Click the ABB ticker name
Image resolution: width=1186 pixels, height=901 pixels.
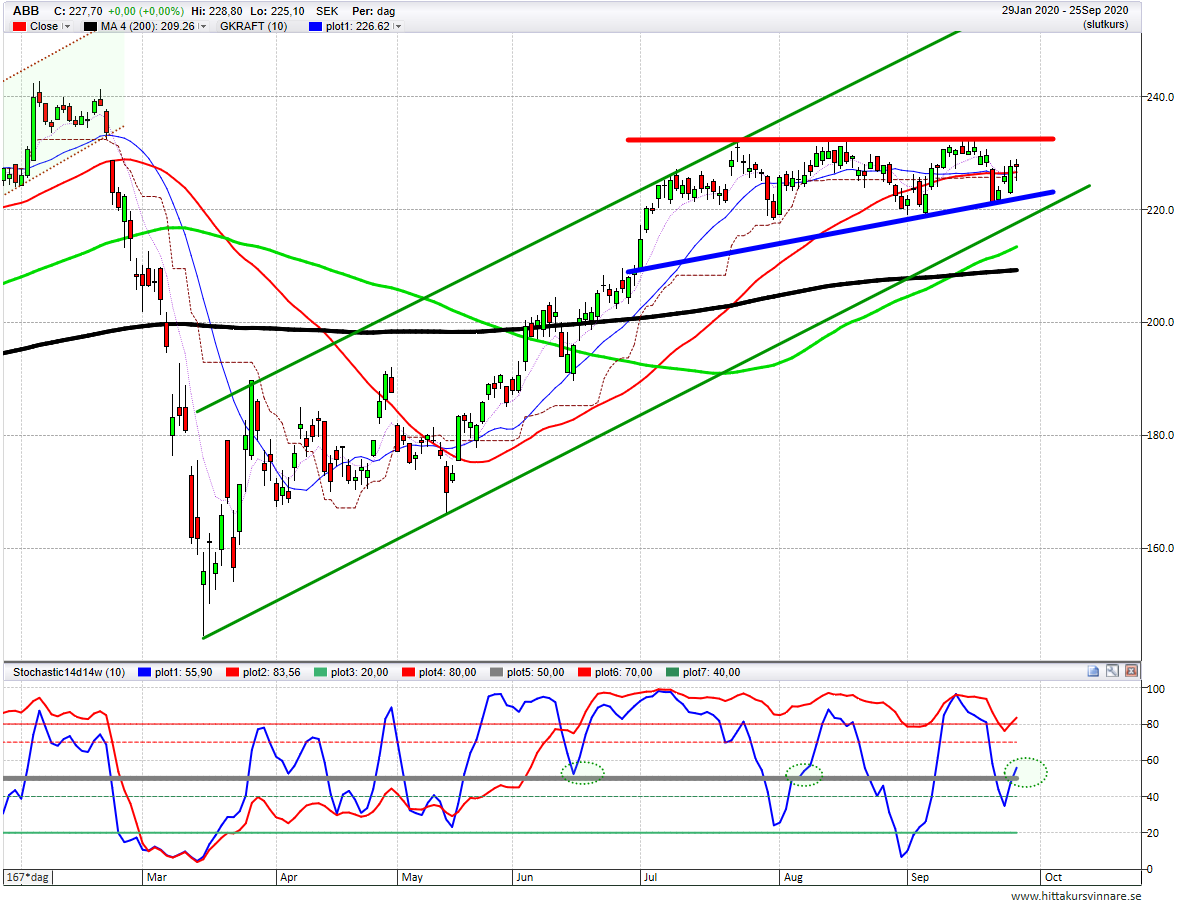pos(26,11)
